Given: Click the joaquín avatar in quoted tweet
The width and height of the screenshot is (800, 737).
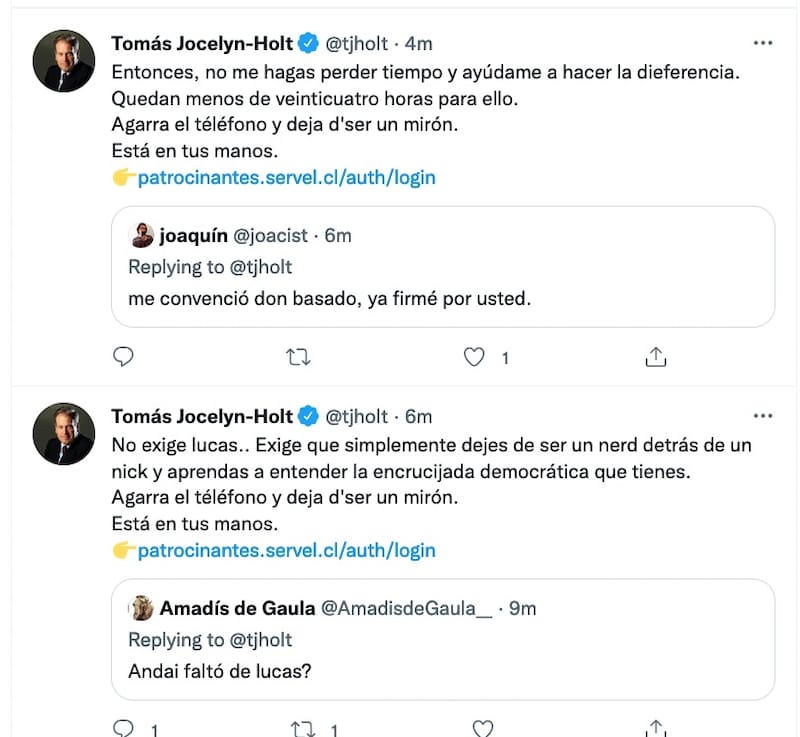Looking at the screenshot, I should 142,236.
